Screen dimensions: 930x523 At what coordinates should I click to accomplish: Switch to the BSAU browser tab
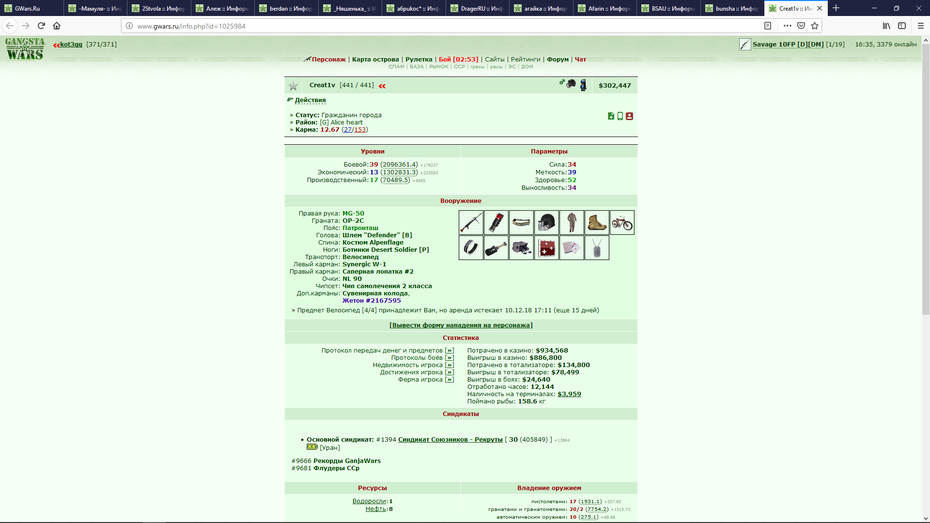coord(668,8)
